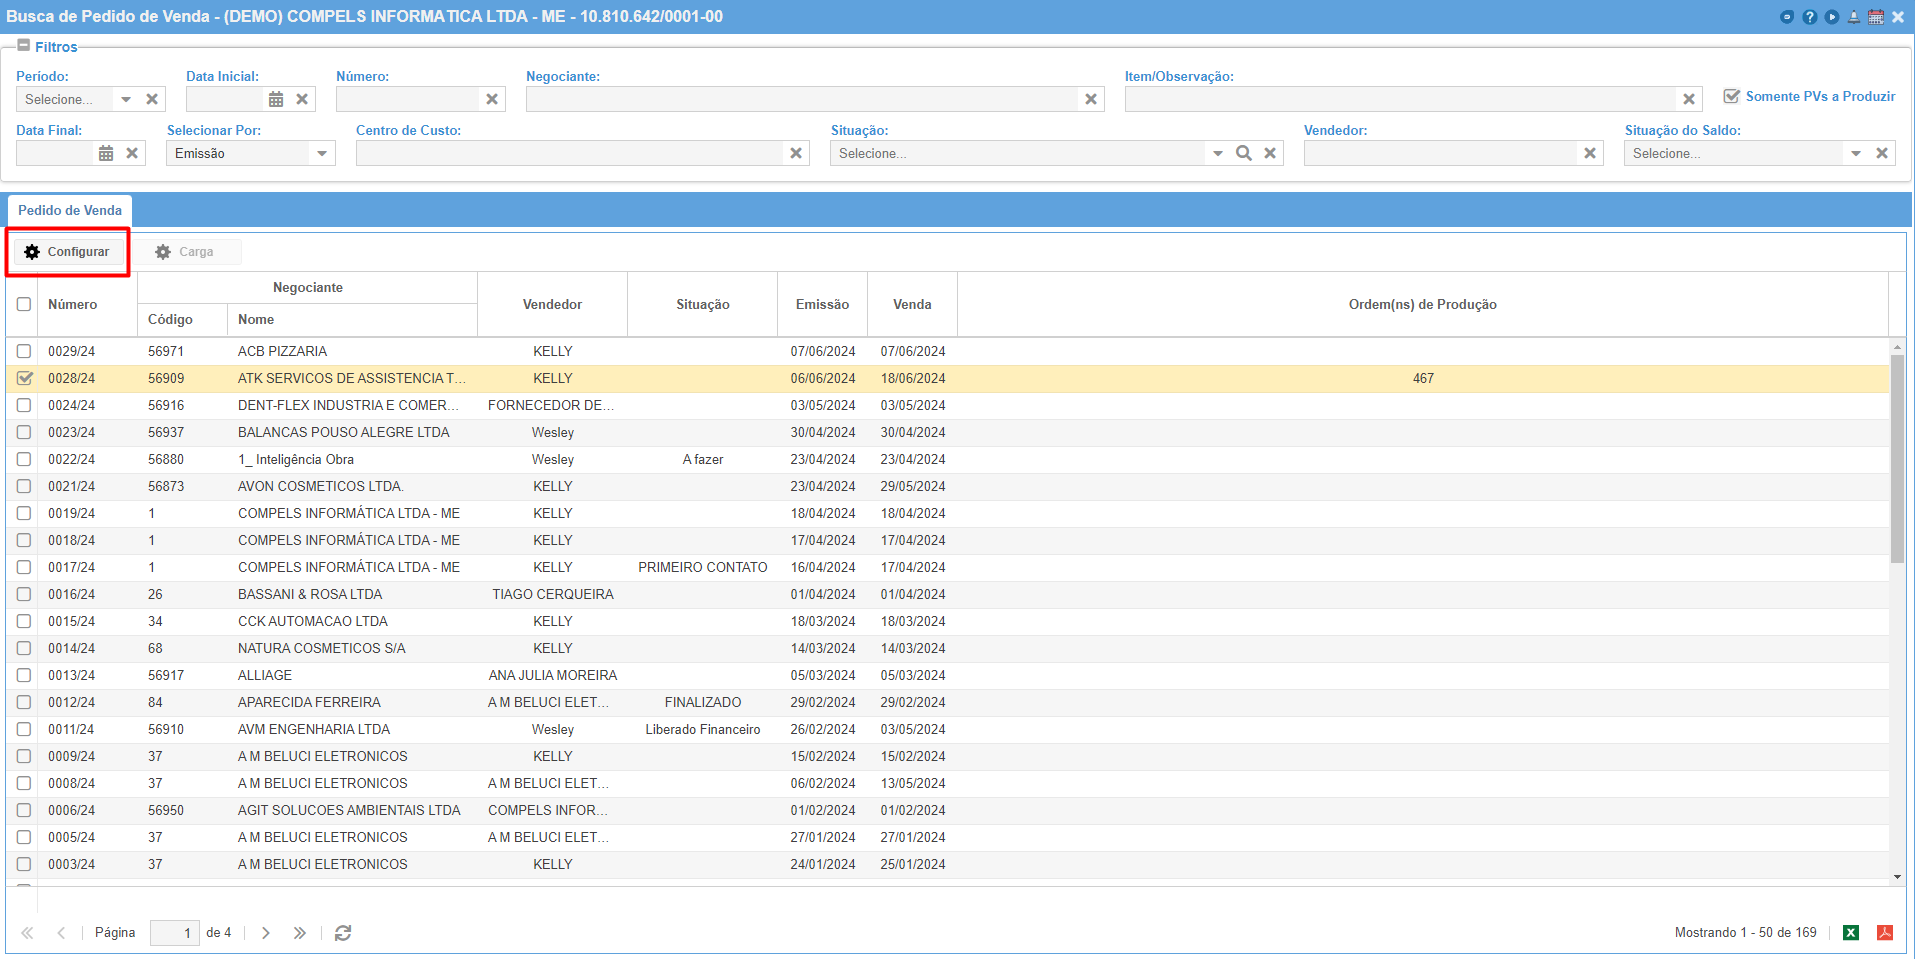
Task: Clear the Centro de Custo field
Action: coord(796,153)
